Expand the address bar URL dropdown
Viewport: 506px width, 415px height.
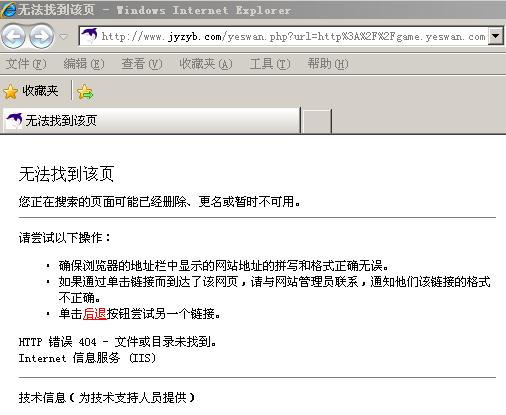(495, 36)
